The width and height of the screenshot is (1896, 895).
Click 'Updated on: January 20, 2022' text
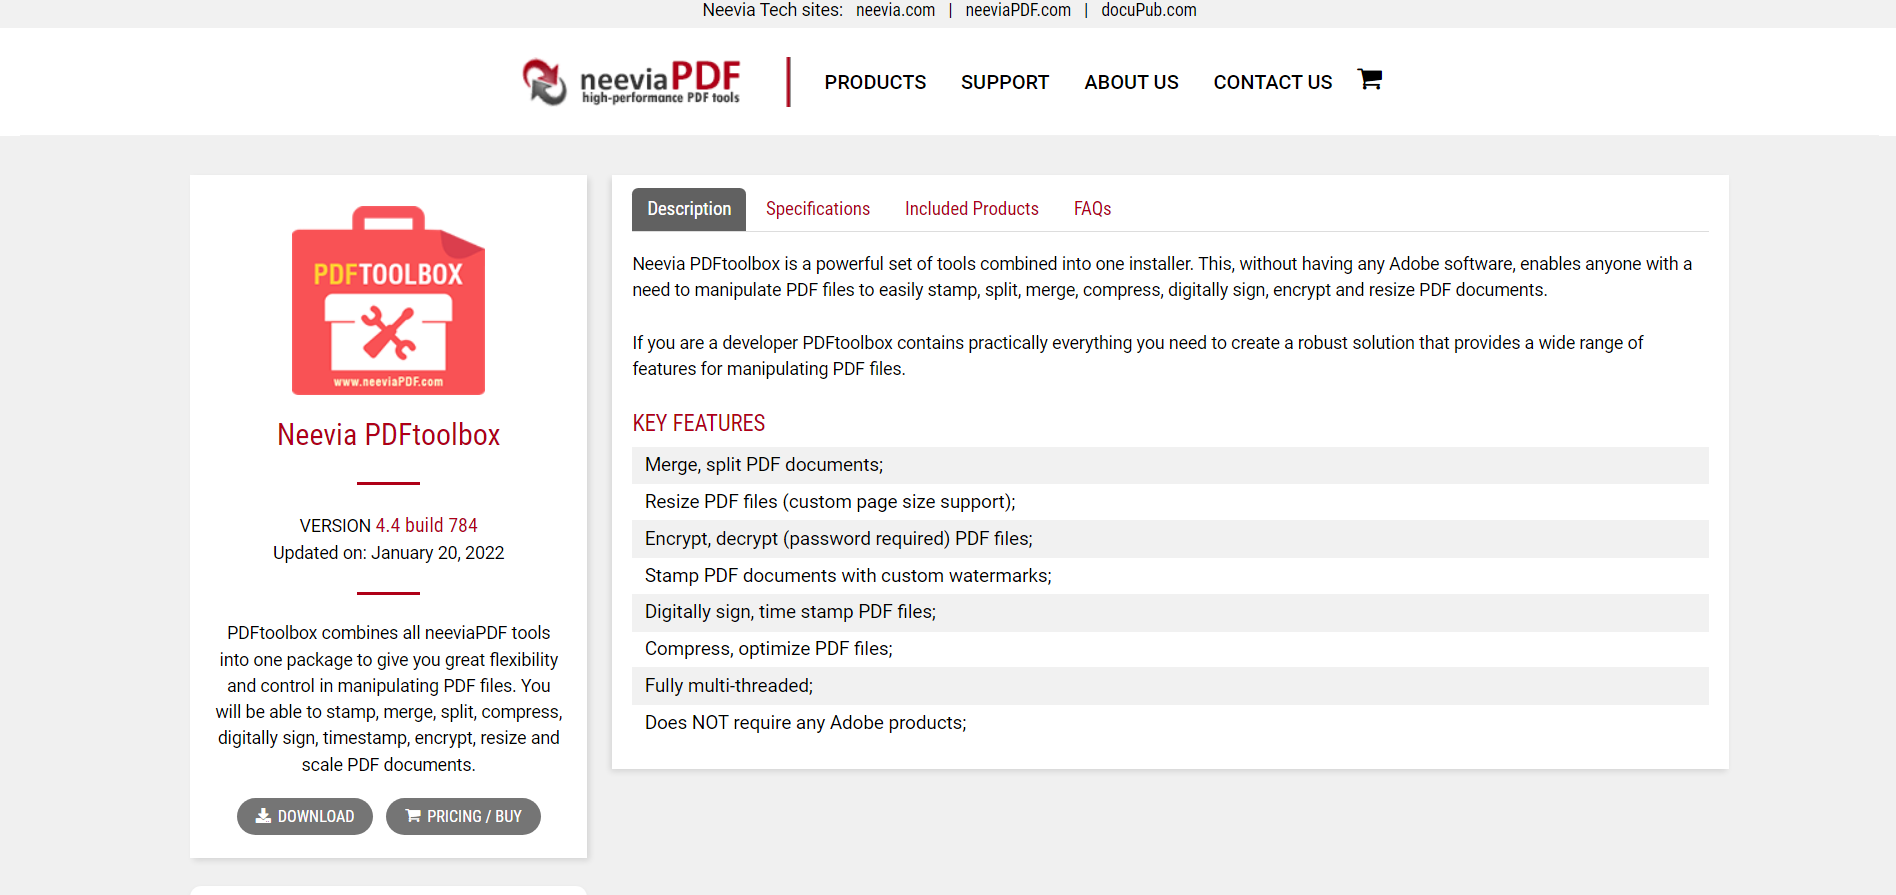click(x=388, y=553)
